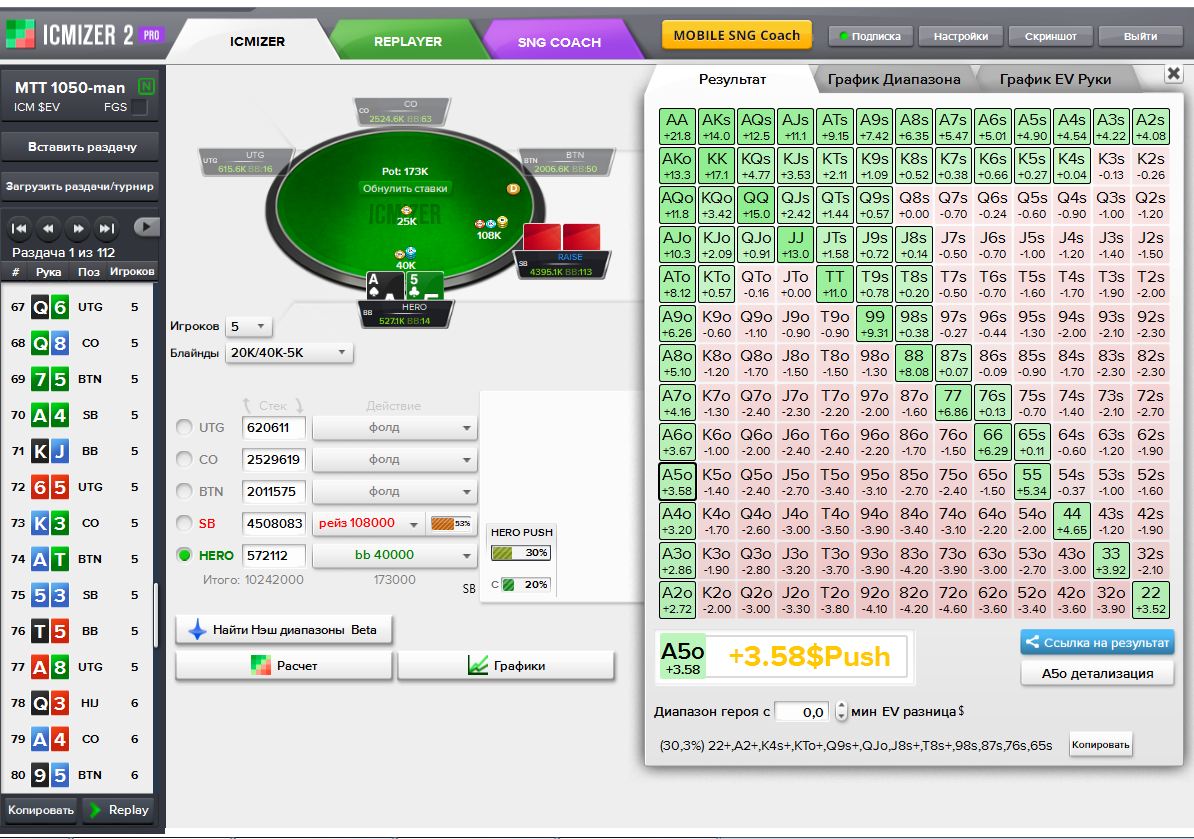Select the AA cell in range grid
The image size is (1194, 839).
[677, 126]
